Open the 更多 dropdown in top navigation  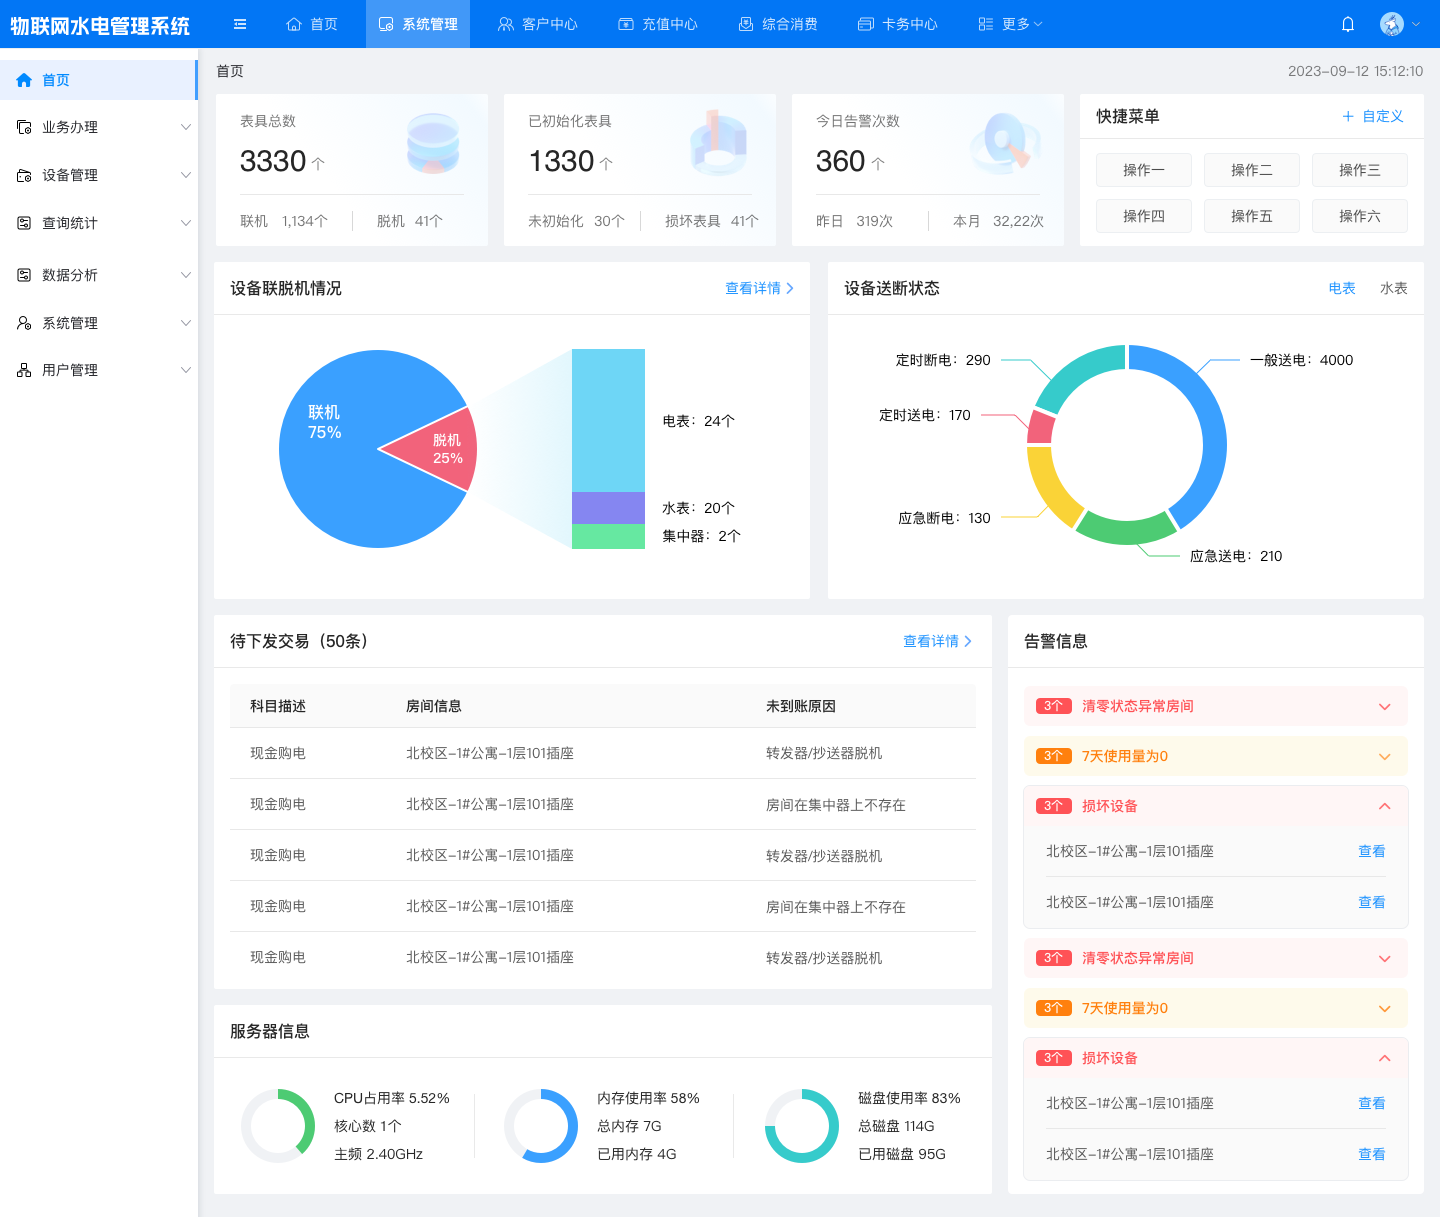point(1010,24)
